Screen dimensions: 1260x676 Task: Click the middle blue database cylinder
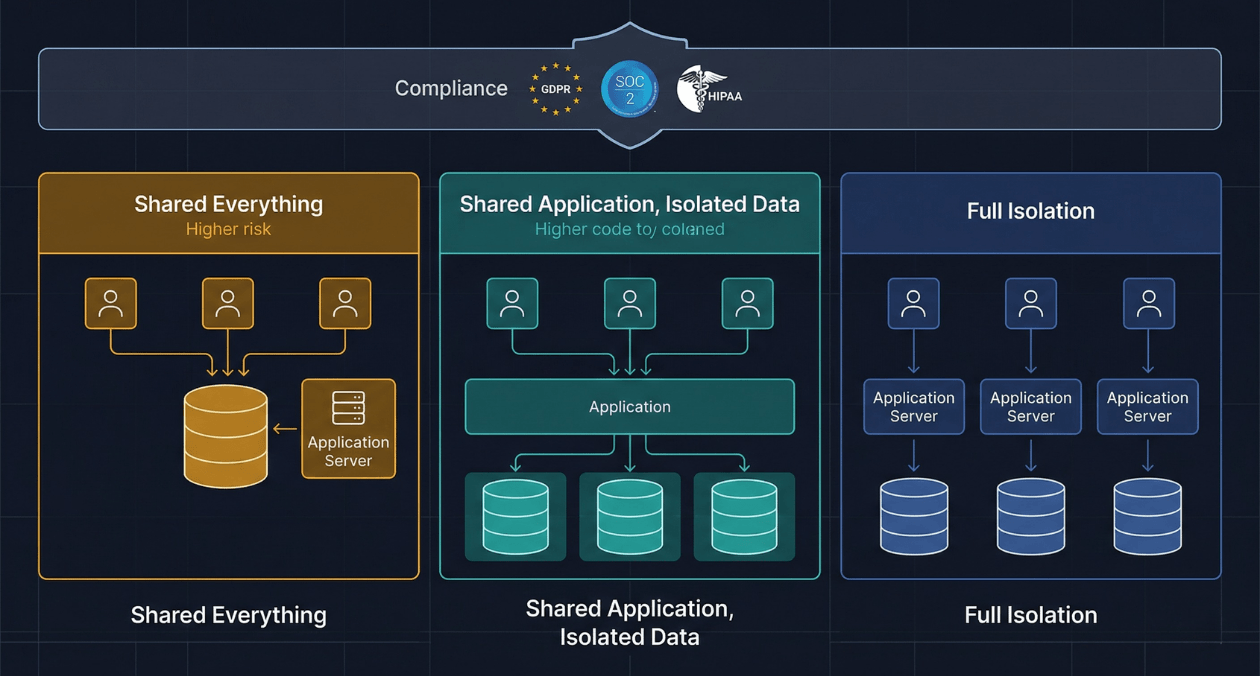click(1031, 516)
